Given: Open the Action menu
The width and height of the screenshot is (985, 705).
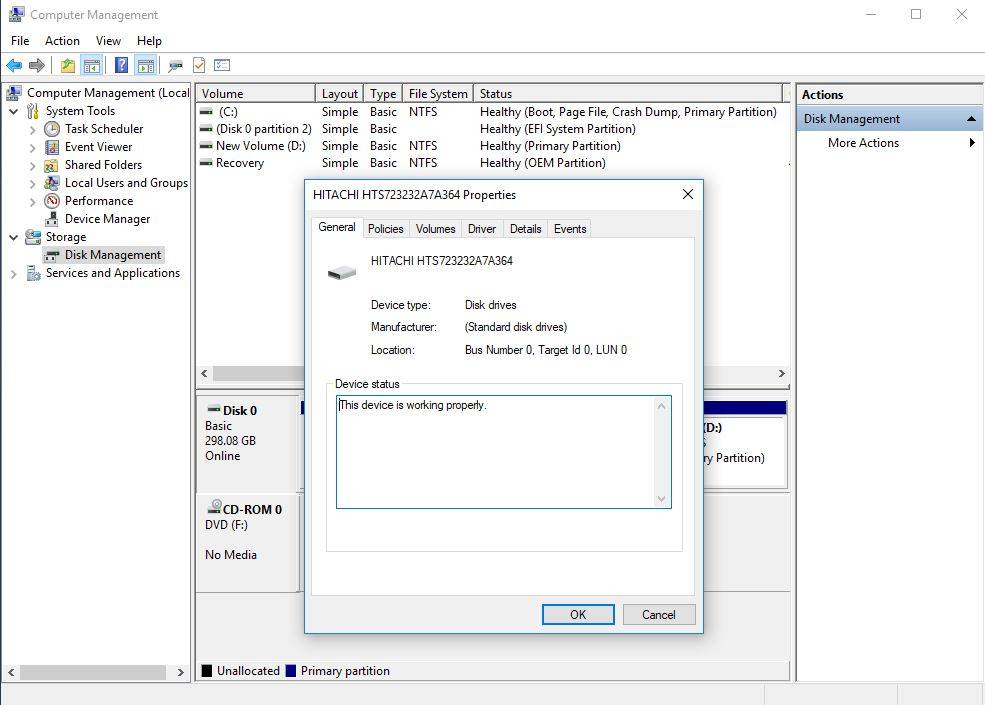Looking at the screenshot, I should coord(62,41).
